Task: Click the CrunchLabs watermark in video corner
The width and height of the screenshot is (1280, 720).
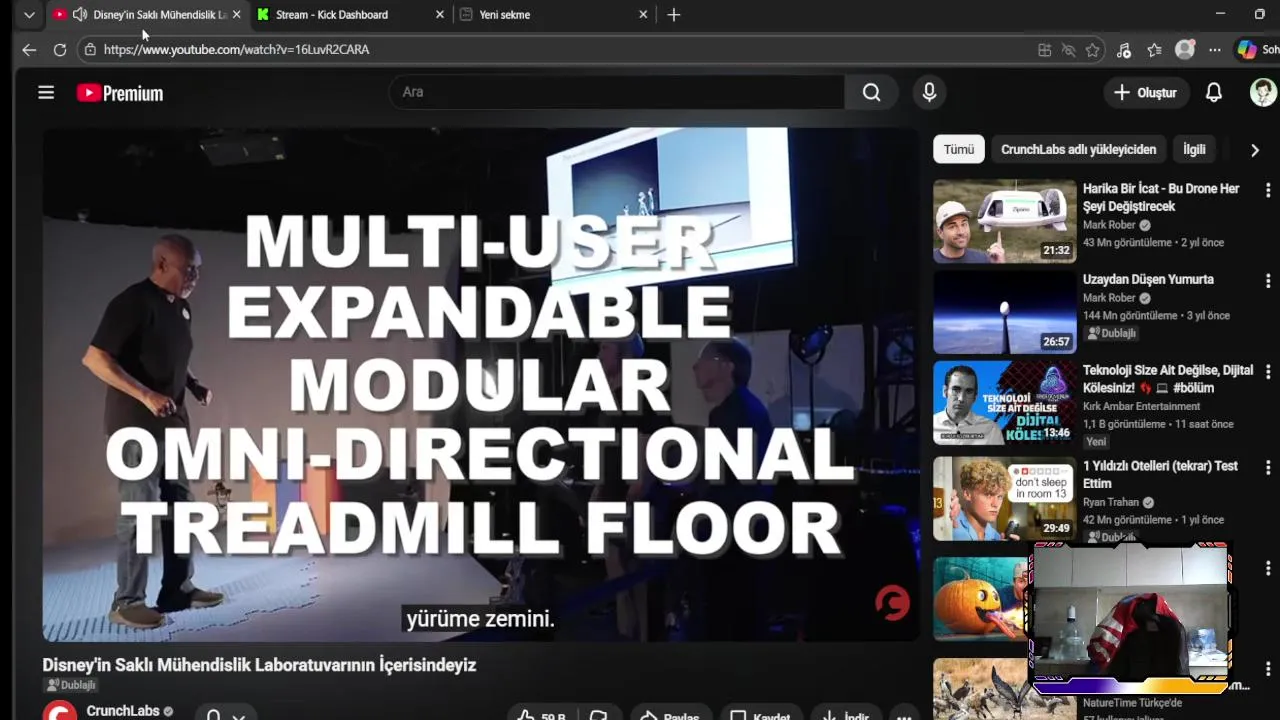Action: (x=892, y=603)
